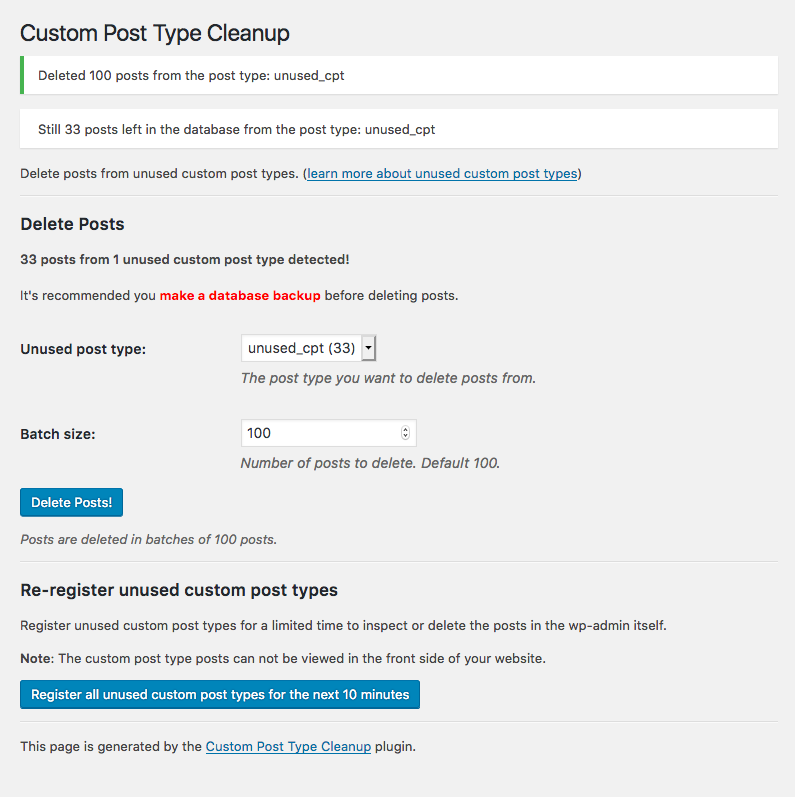
Task: Click the dropdown arrow beside unused_cpt (33)
Action: pos(369,348)
